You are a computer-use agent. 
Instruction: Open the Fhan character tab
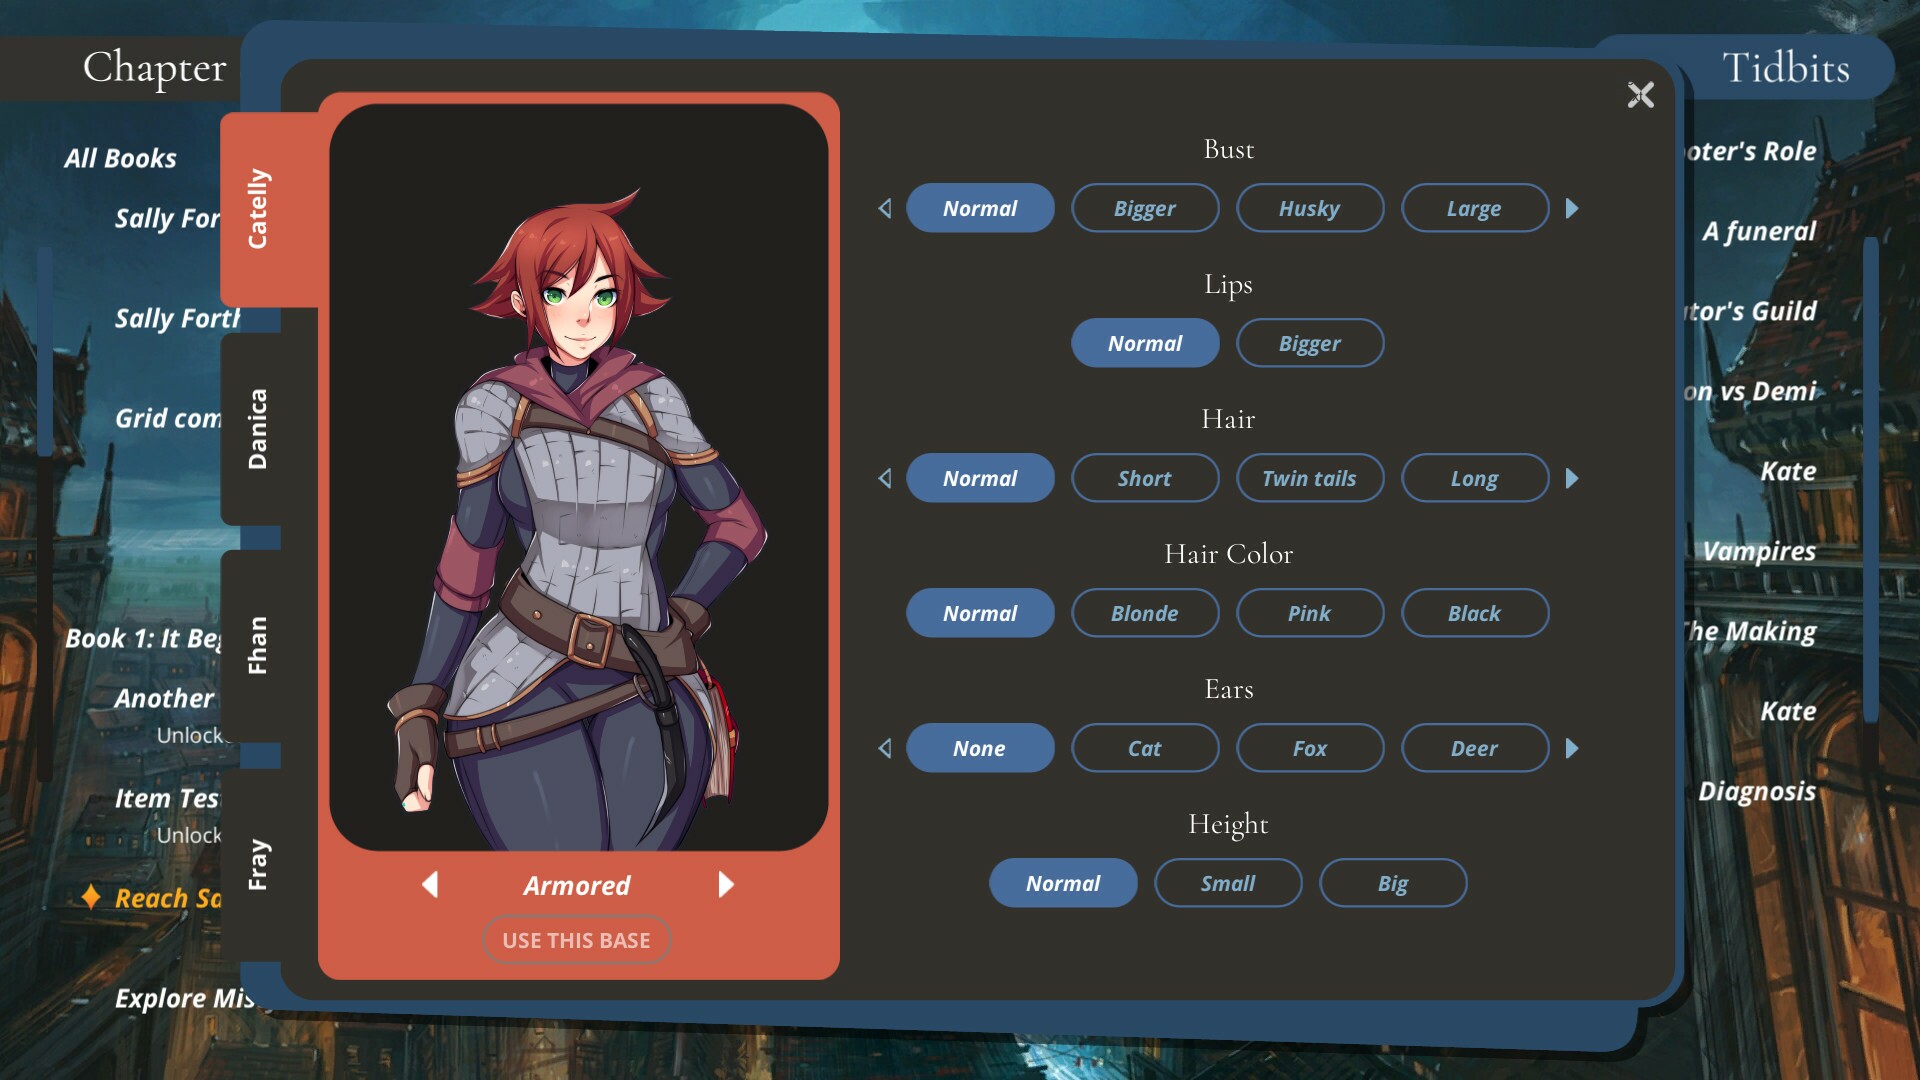pyautogui.click(x=257, y=645)
